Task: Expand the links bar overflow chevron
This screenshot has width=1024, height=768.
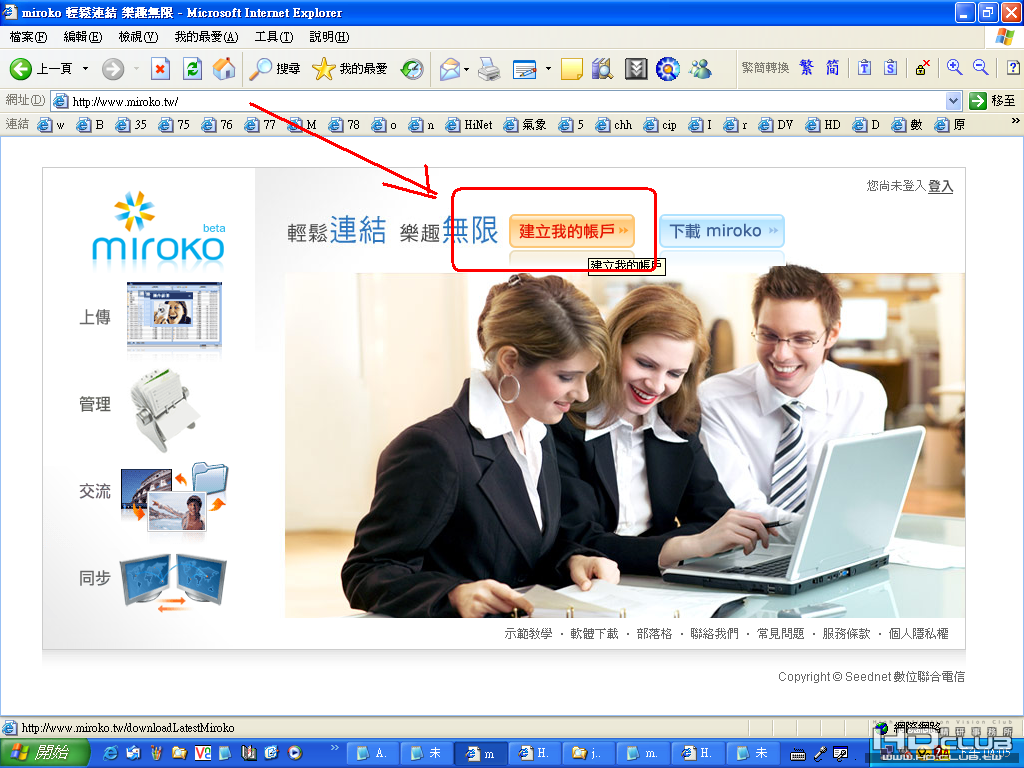Action: [x=1015, y=121]
